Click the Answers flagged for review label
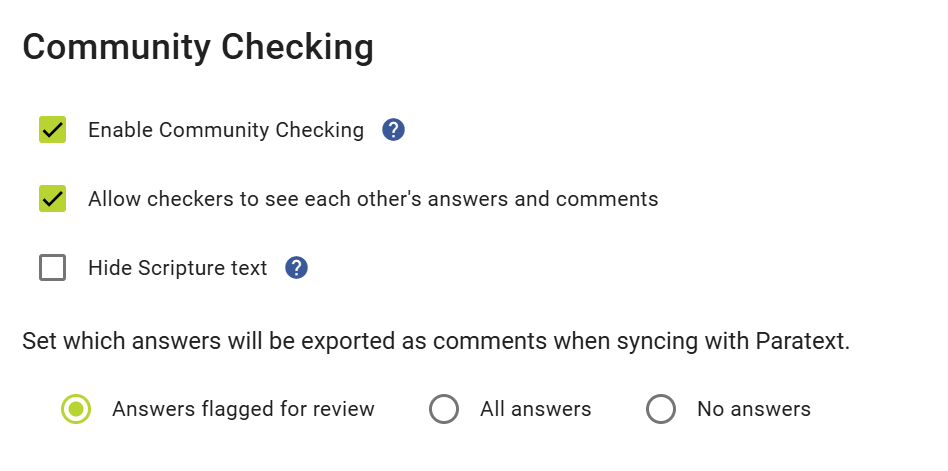The height and width of the screenshot is (471, 948). (x=243, y=409)
